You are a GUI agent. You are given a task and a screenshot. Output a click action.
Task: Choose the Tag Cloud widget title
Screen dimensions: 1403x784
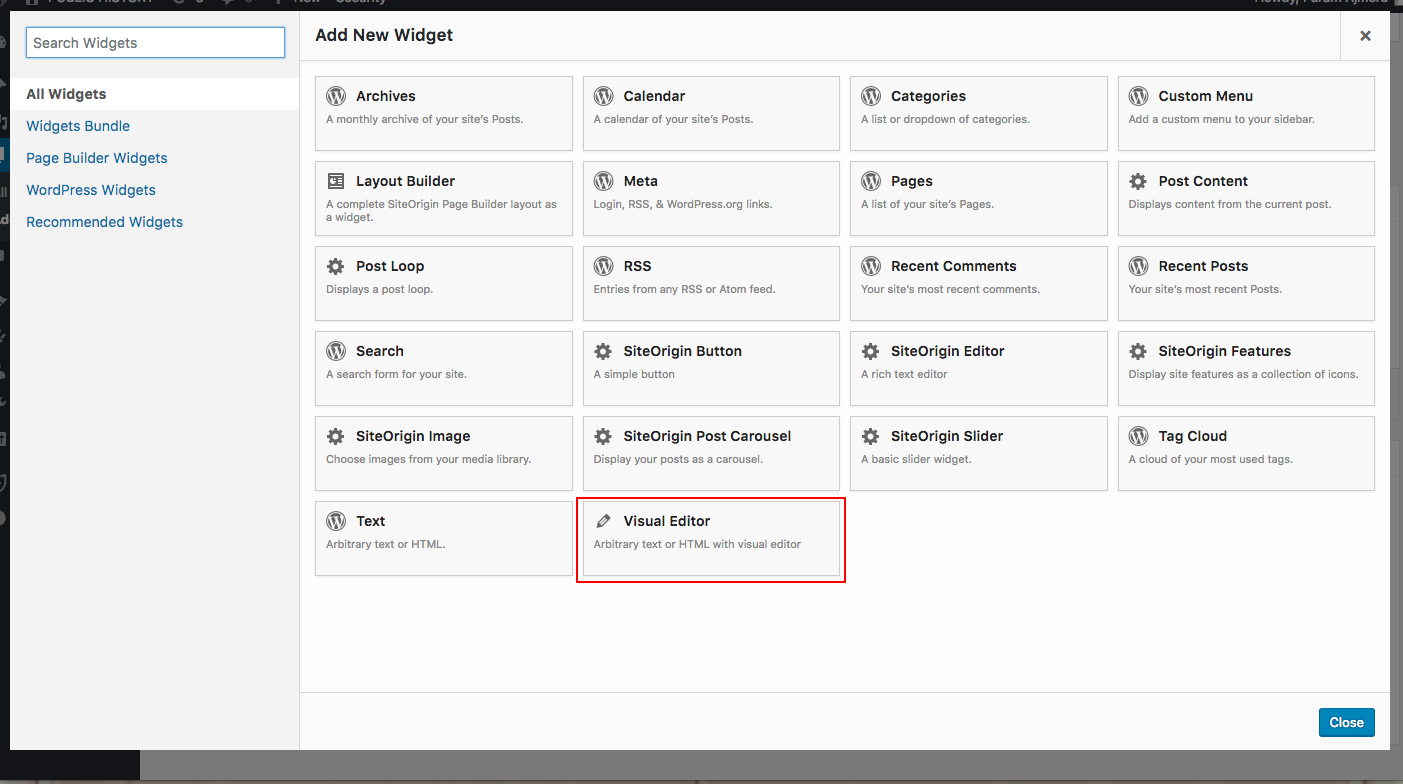pos(1192,436)
